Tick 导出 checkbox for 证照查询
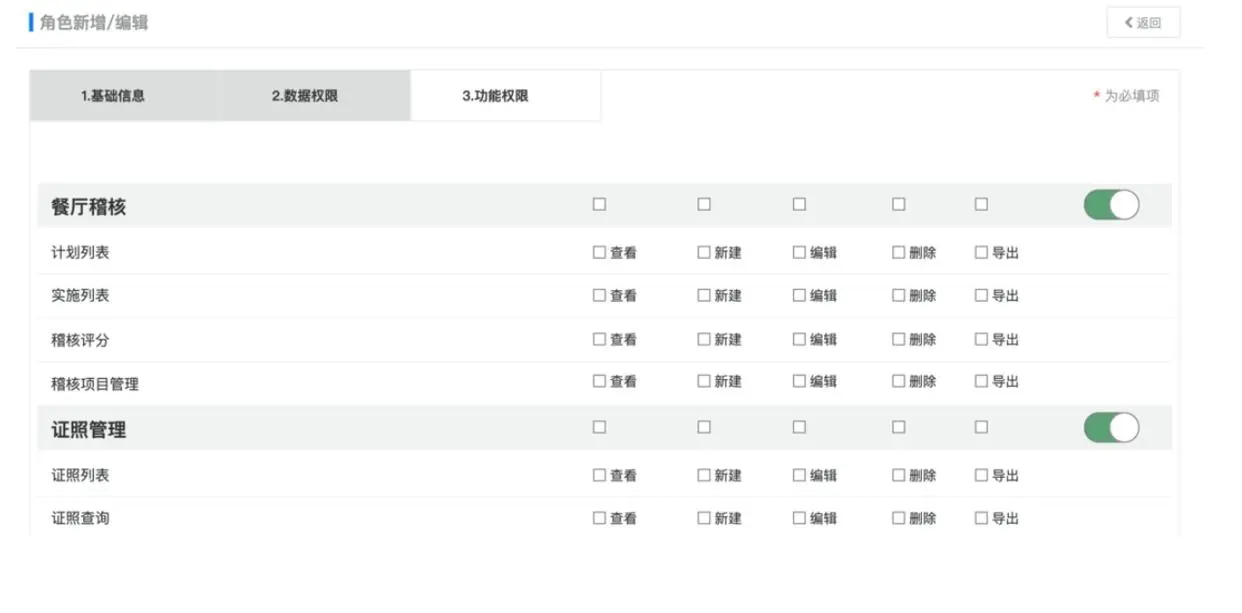The height and width of the screenshot is (613, 1242). pyautogui.click(x=981, y=518)
